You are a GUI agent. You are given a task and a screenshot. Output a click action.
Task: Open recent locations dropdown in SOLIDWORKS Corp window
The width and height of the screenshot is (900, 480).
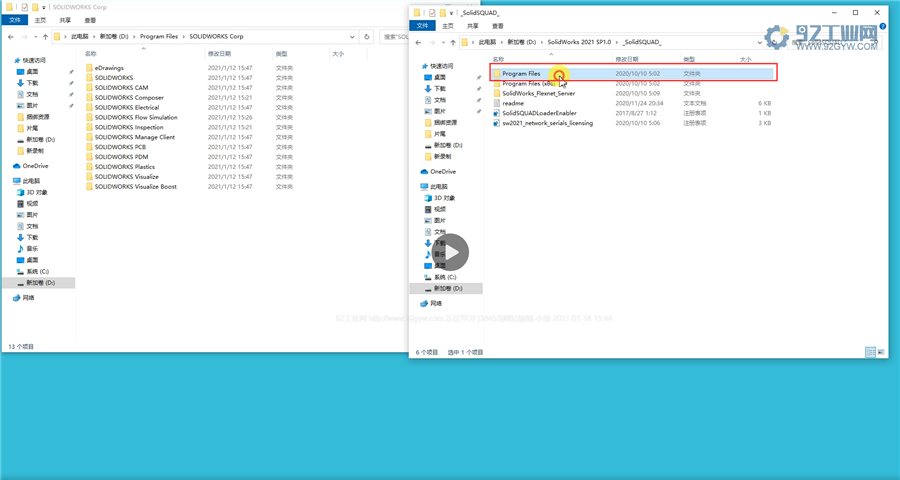36,37
